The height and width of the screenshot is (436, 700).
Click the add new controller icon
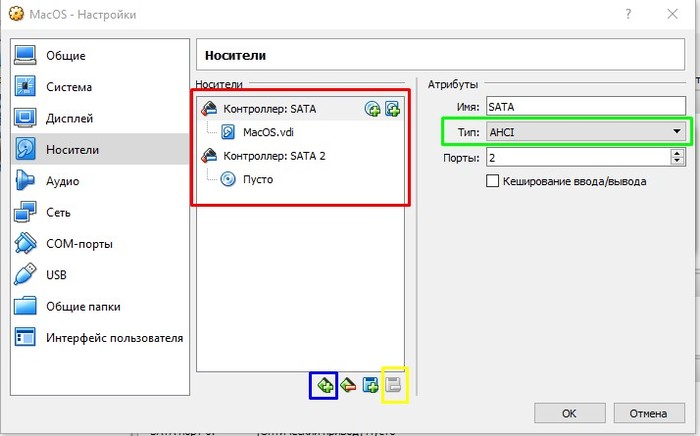click(x=325, y=383)
